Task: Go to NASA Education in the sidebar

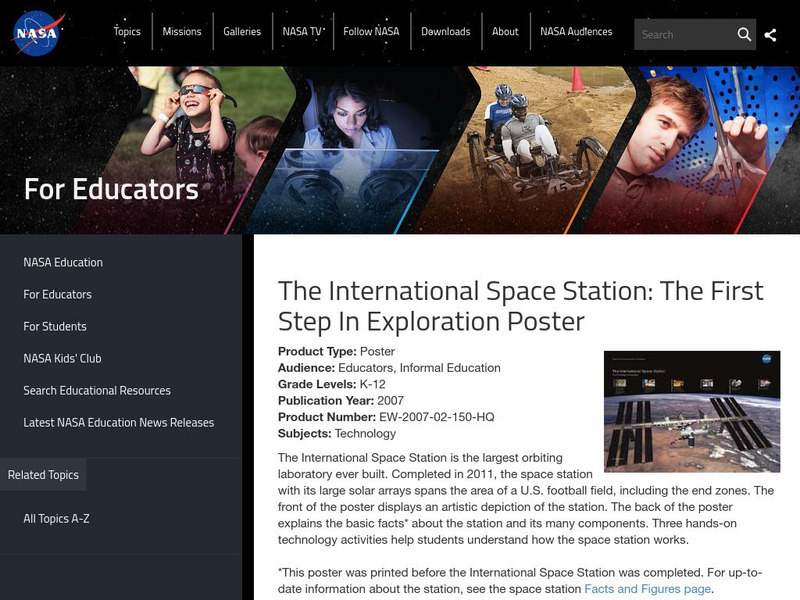Action: [x=61, y=262]
